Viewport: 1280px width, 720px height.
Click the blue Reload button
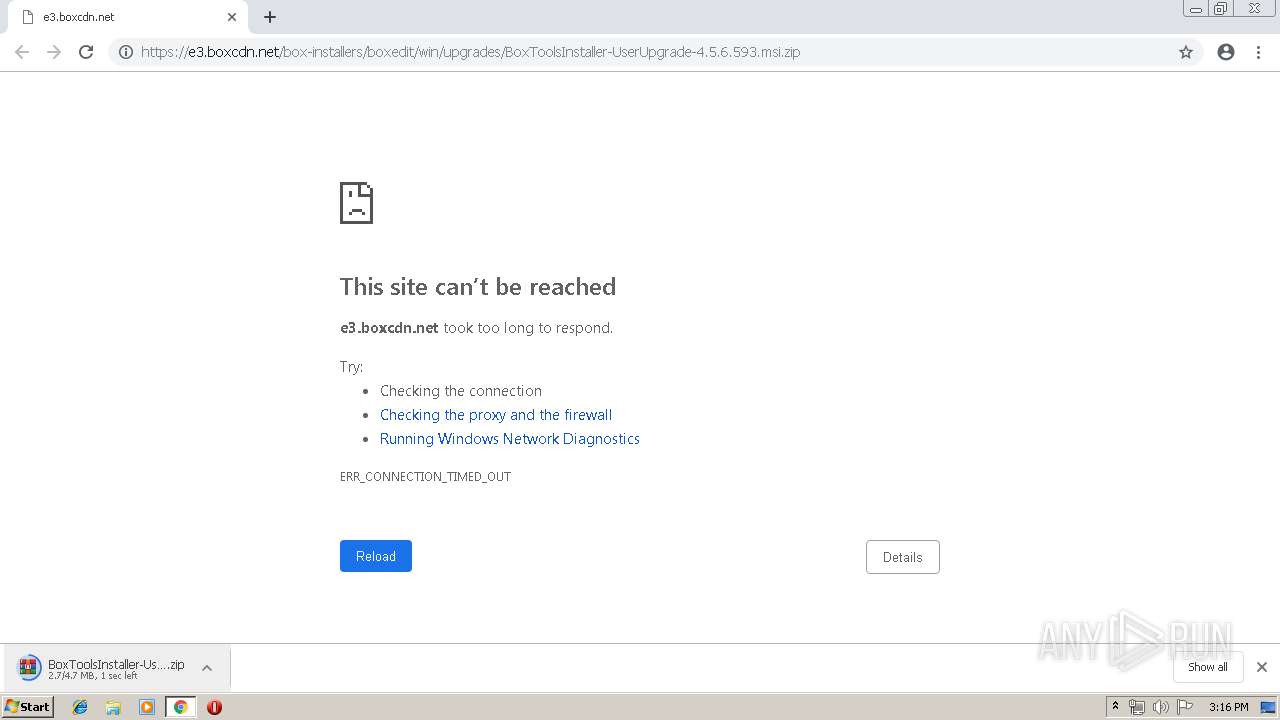click(376, 556)
